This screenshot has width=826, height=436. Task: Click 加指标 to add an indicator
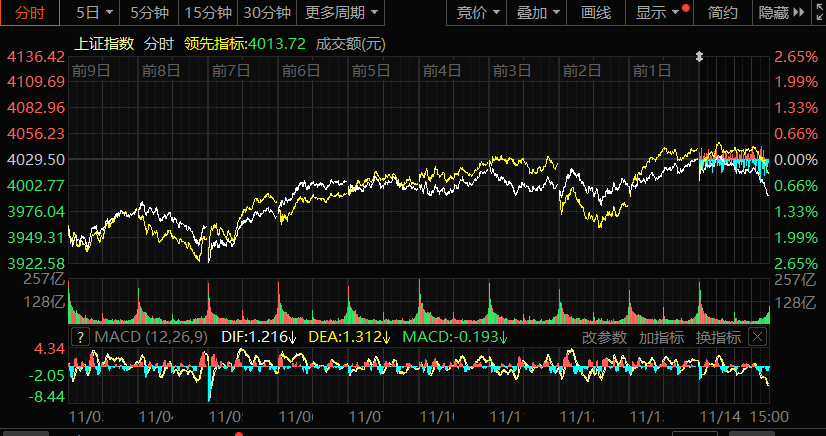tap(661, 337)
